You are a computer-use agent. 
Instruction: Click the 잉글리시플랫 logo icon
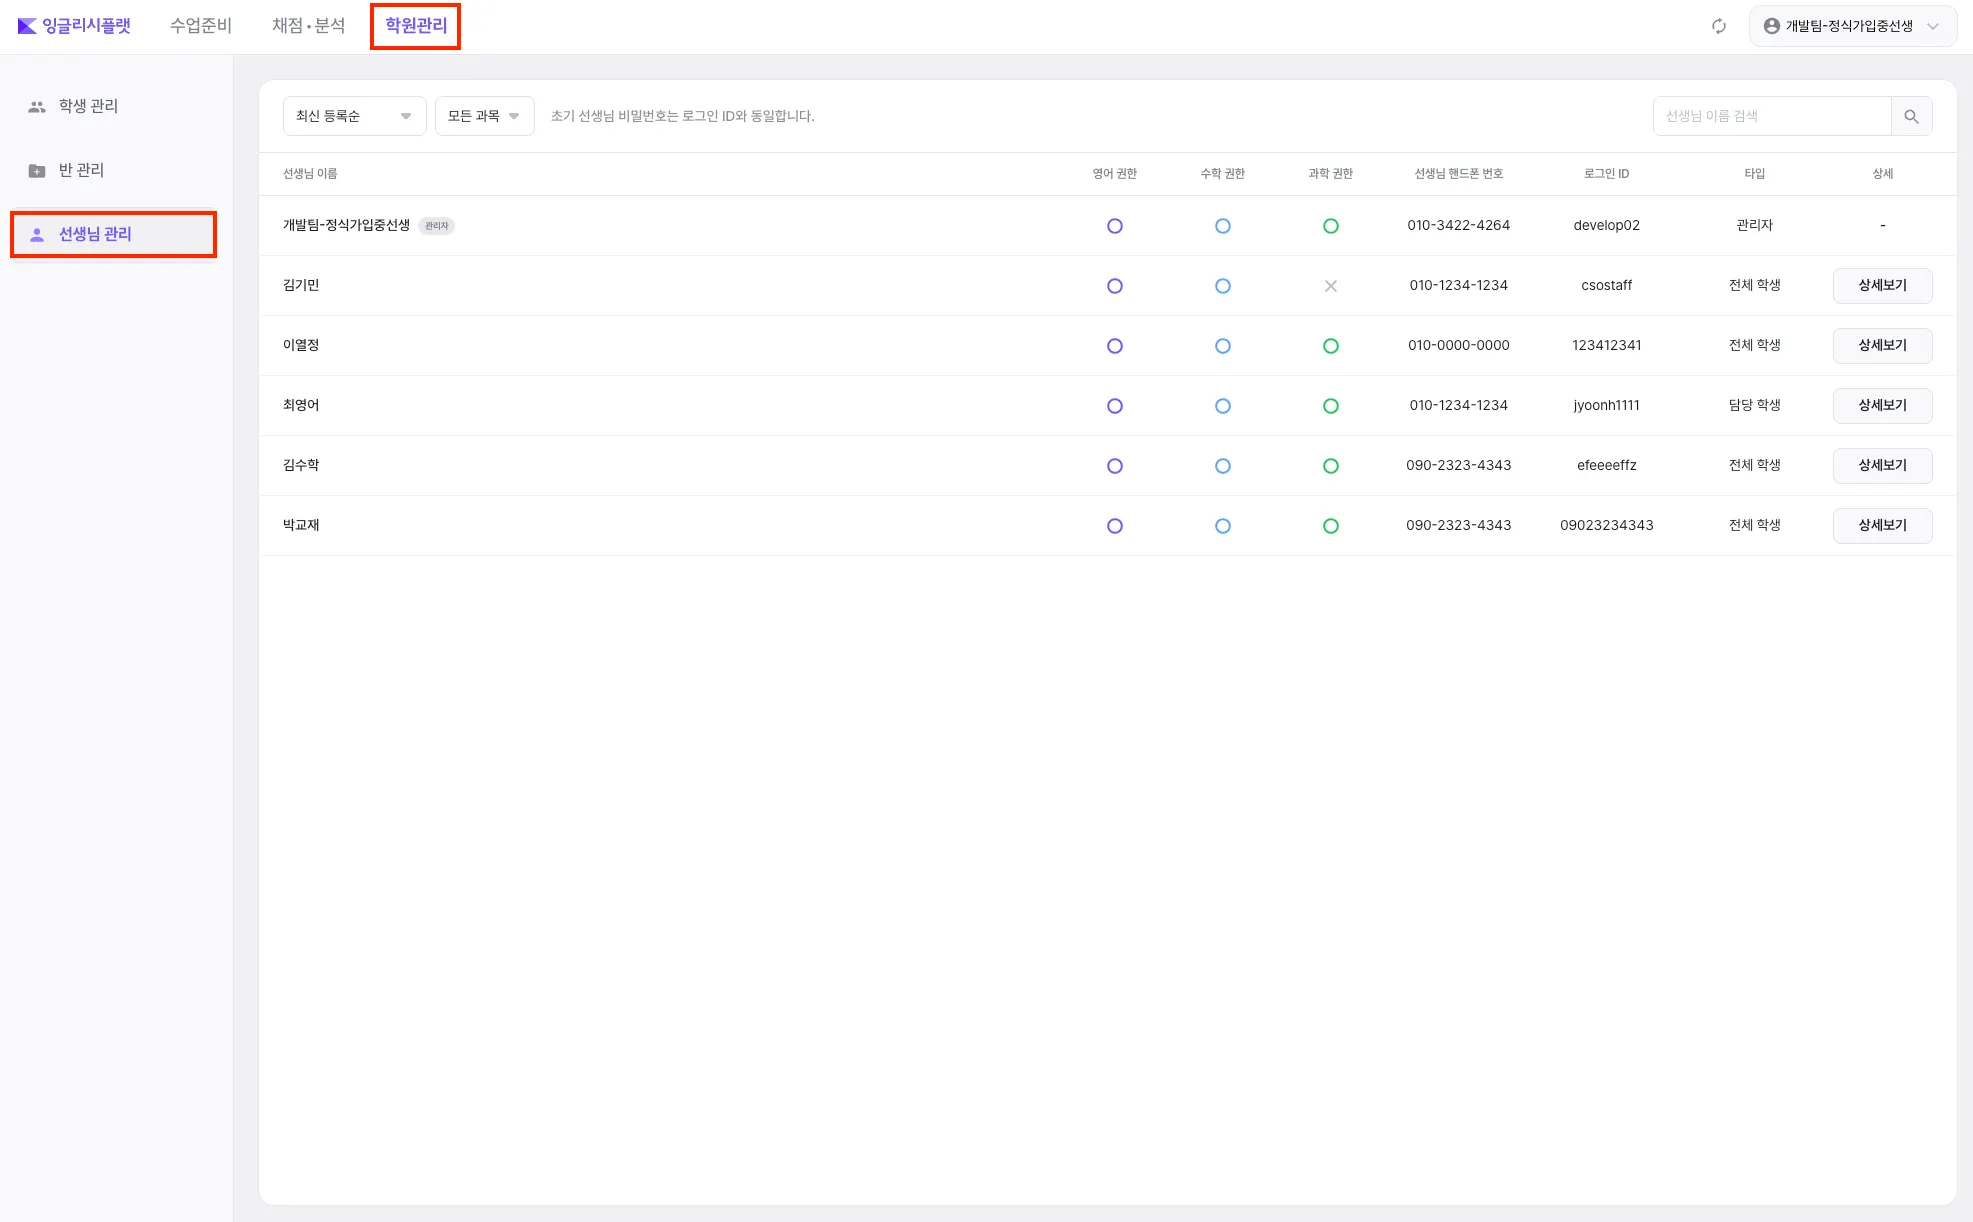tap(27, 26)
